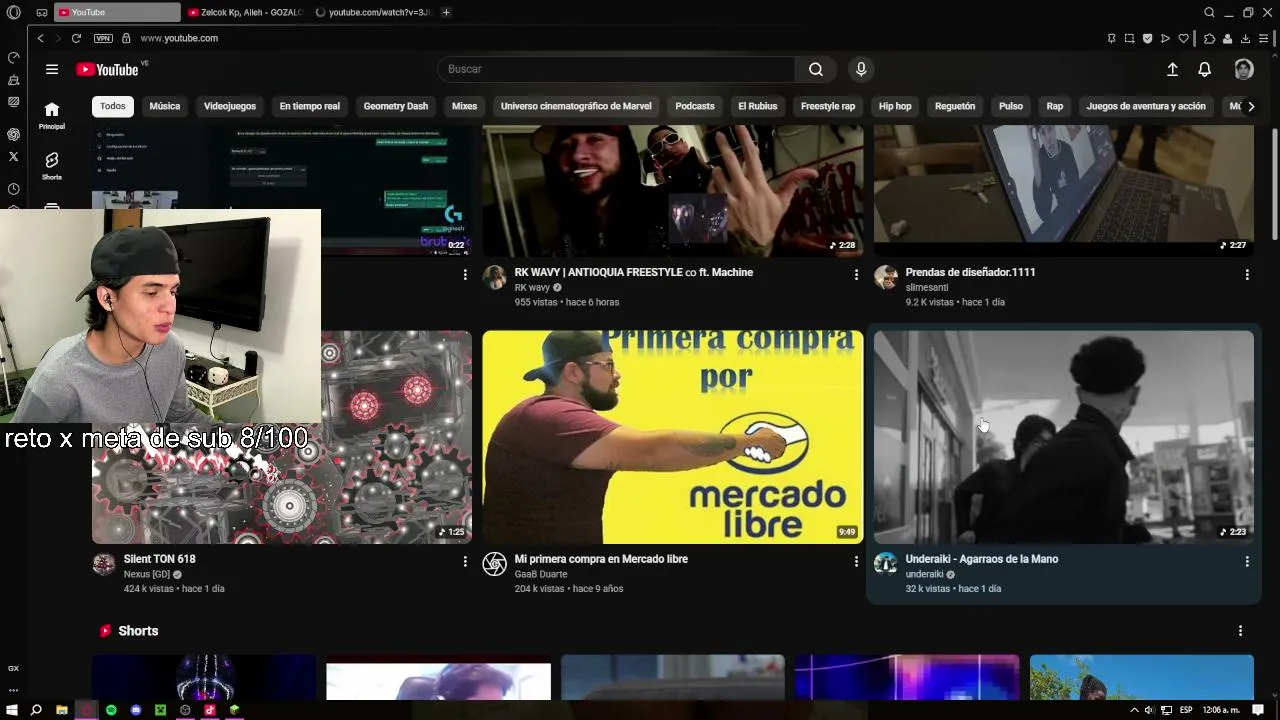Go to Principal home in sidebar
Image resolution: width=1280 pixels, height=720 pixels.
point(52,115)
